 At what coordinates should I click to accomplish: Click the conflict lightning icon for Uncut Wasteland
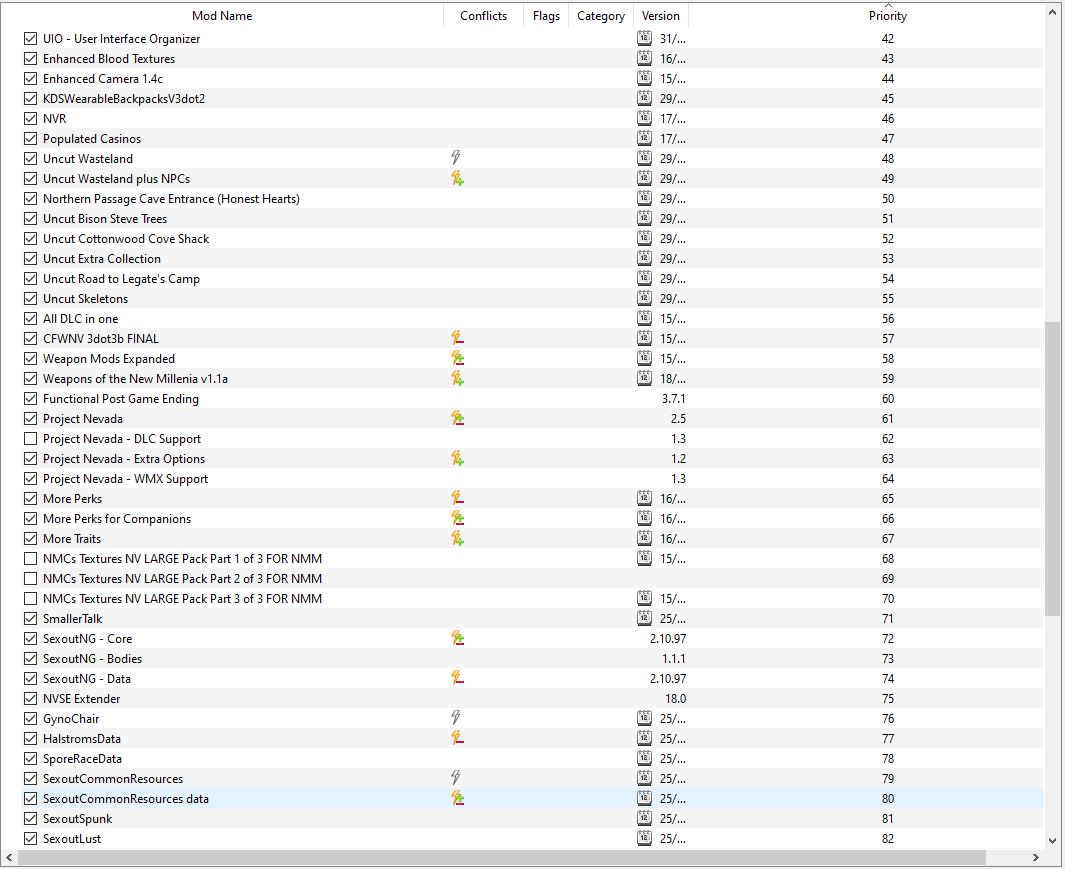click(456, 158)
